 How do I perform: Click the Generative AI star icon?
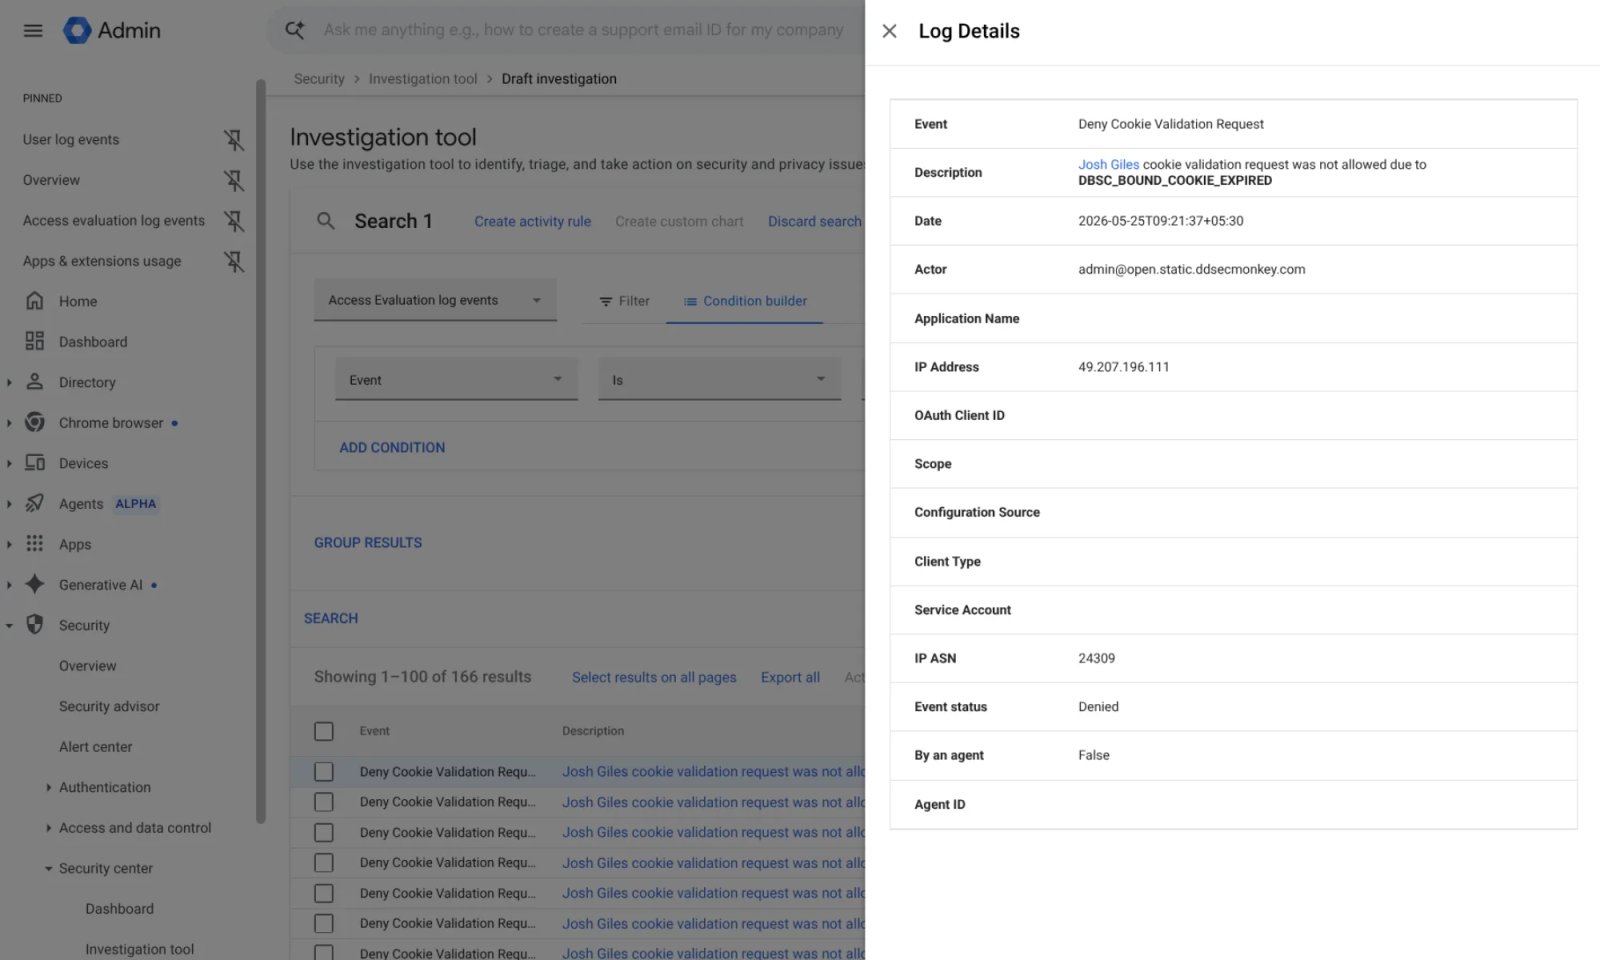pyautogui.click(x=35, y=585)
